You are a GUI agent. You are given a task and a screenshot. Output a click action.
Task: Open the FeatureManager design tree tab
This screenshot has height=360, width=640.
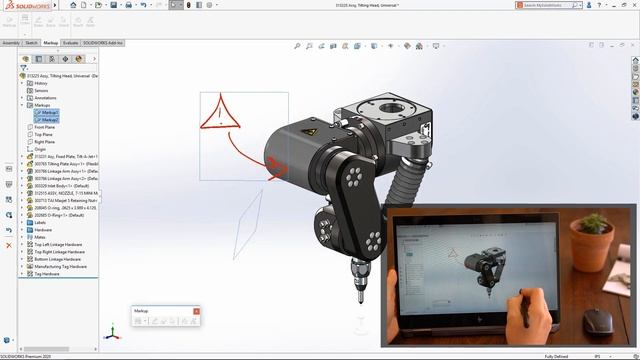[25, 59]
